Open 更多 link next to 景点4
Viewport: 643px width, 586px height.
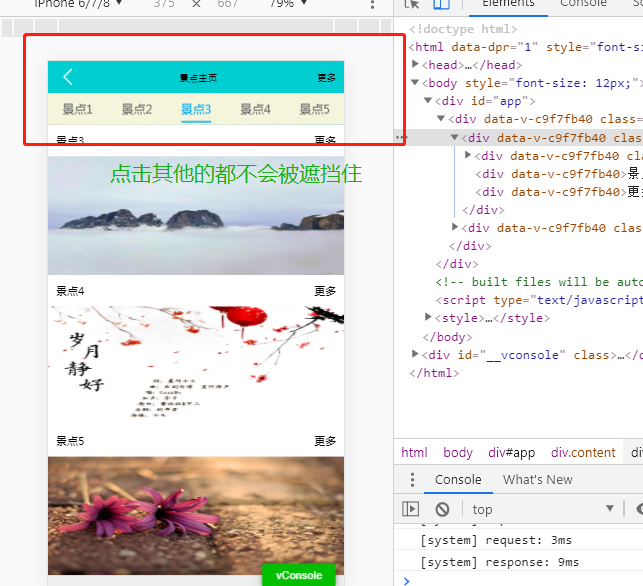(x=325, y=291)
